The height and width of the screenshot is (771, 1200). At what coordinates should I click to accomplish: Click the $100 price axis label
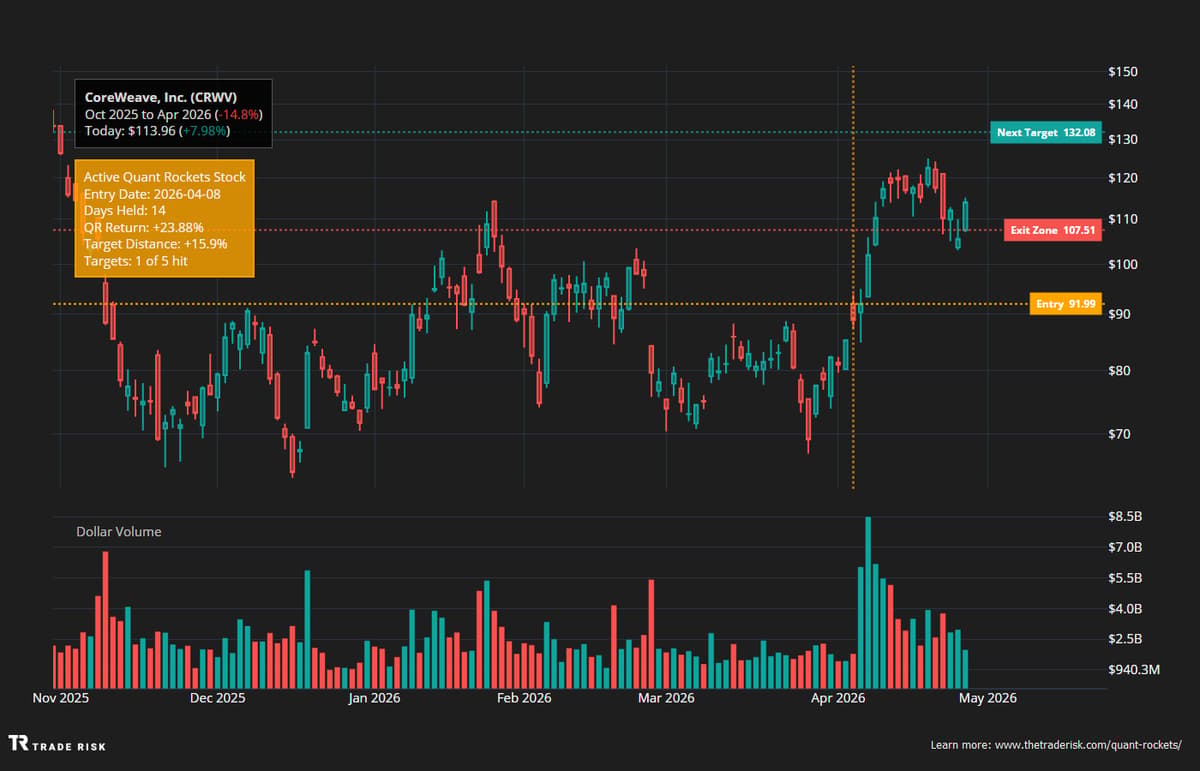tap(1122, 264)
